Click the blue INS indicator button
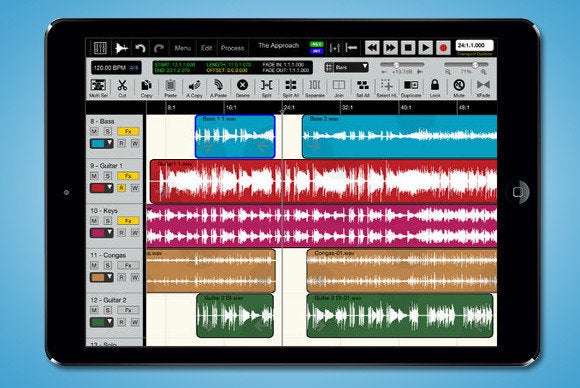580x388 pixels. (x=317, y=51)
